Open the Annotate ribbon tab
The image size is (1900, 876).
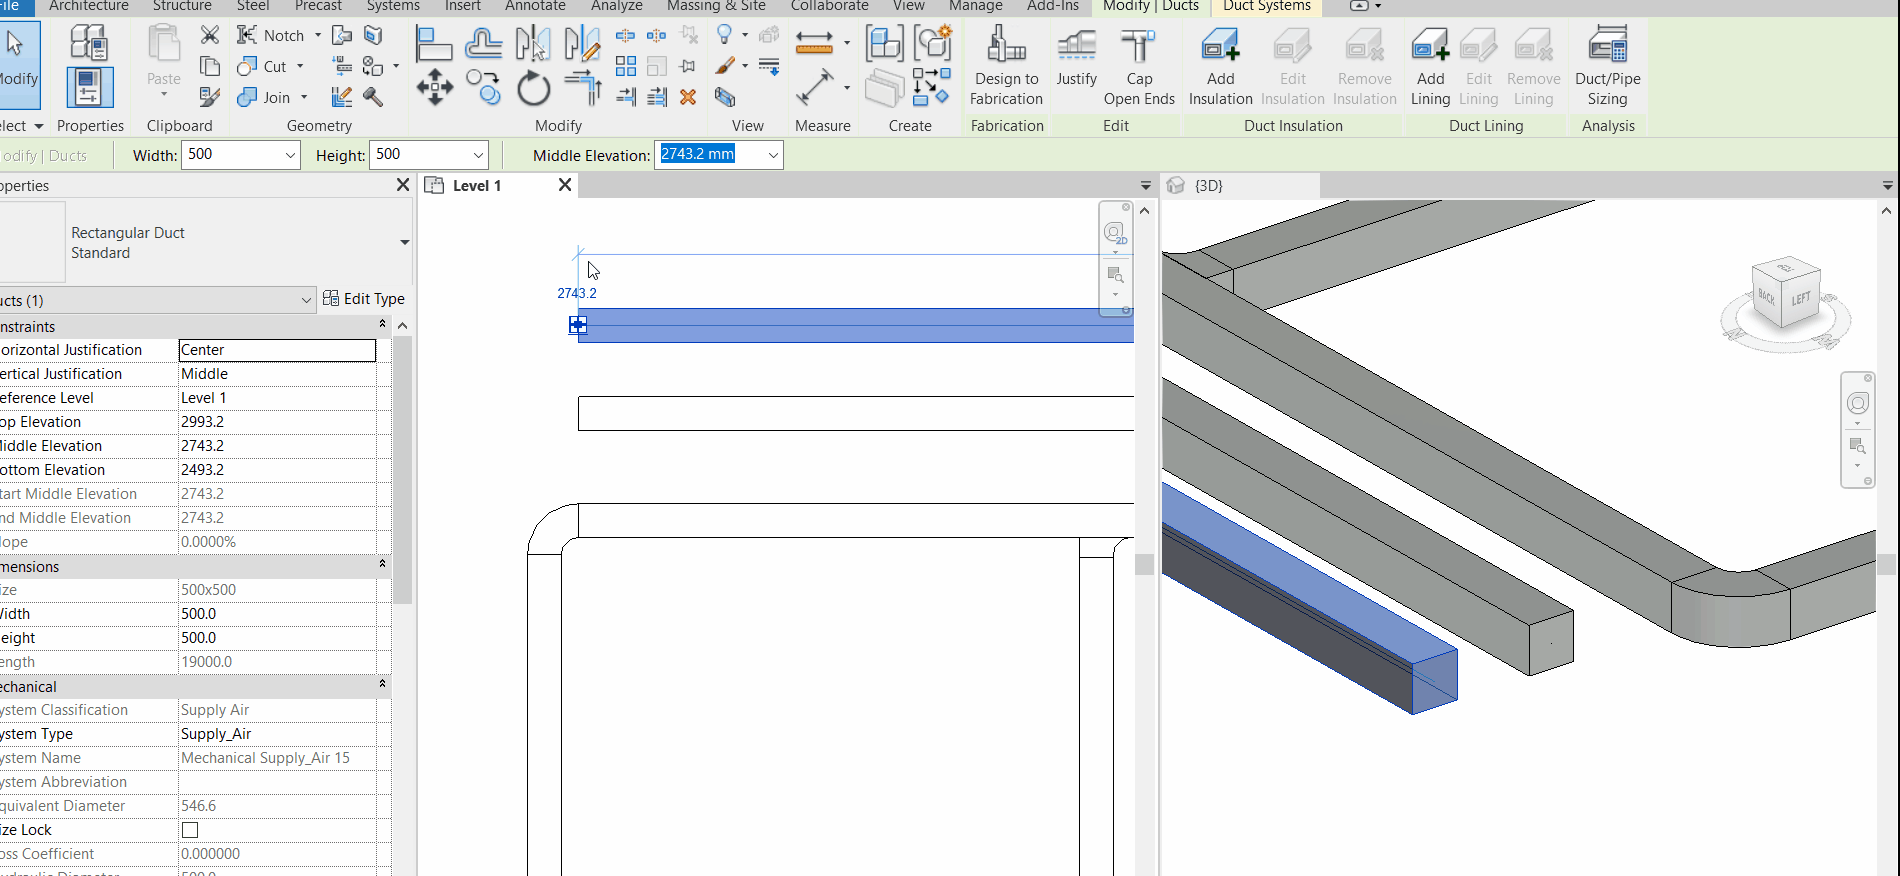pos(535,6)
